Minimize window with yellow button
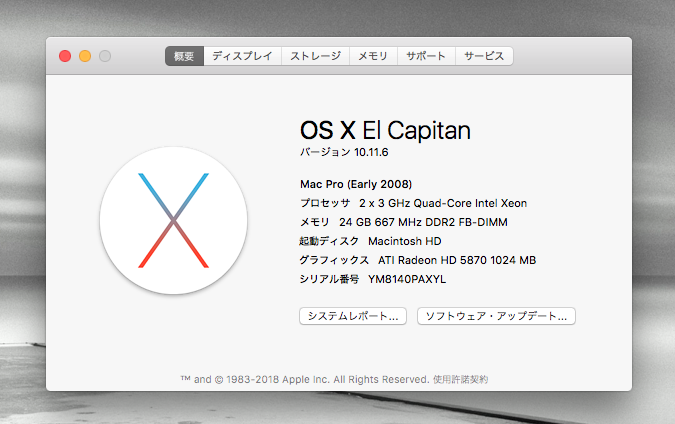Image resolution: width=675 pixels, height=424 pixels. coord(85,56)
